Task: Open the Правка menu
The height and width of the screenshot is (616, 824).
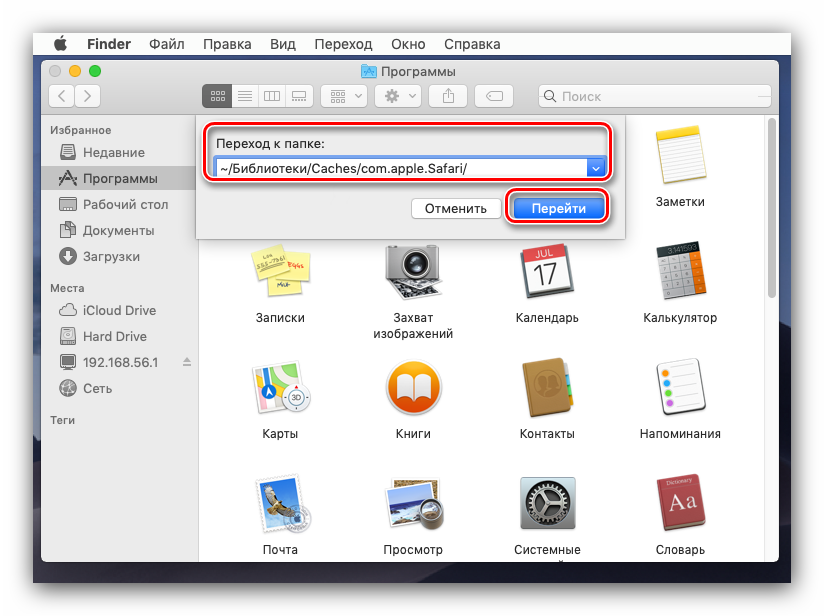Action: click(x=227, y=44)
